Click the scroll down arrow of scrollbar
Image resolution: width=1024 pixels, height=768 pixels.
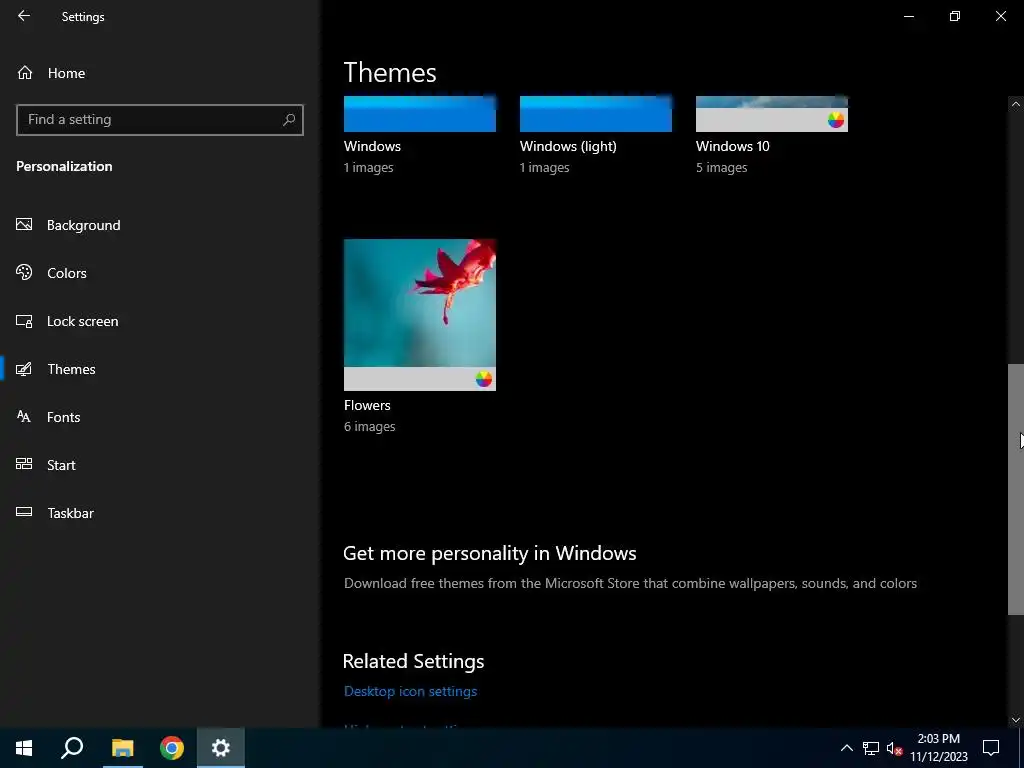click(1016, 720)
